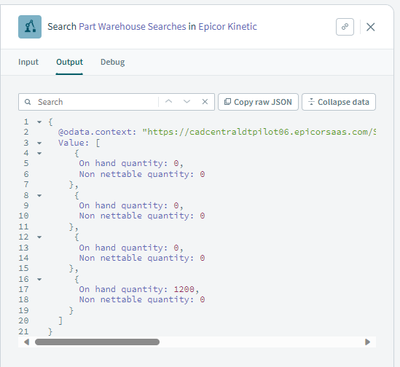Click the magnifier icon in search box
Screen dimensions: 400x367
point(28,102)
